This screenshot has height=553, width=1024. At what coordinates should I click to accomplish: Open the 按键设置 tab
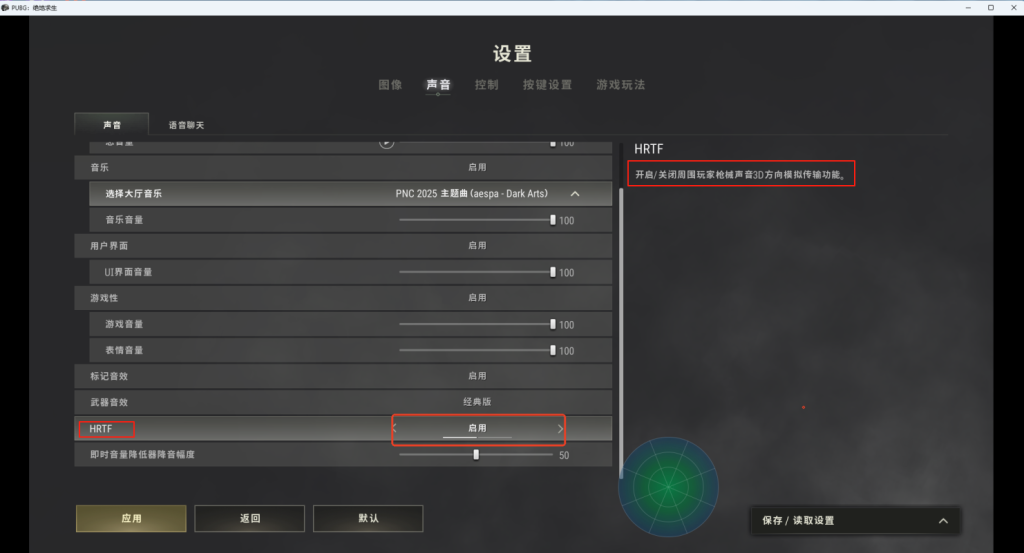547,85
